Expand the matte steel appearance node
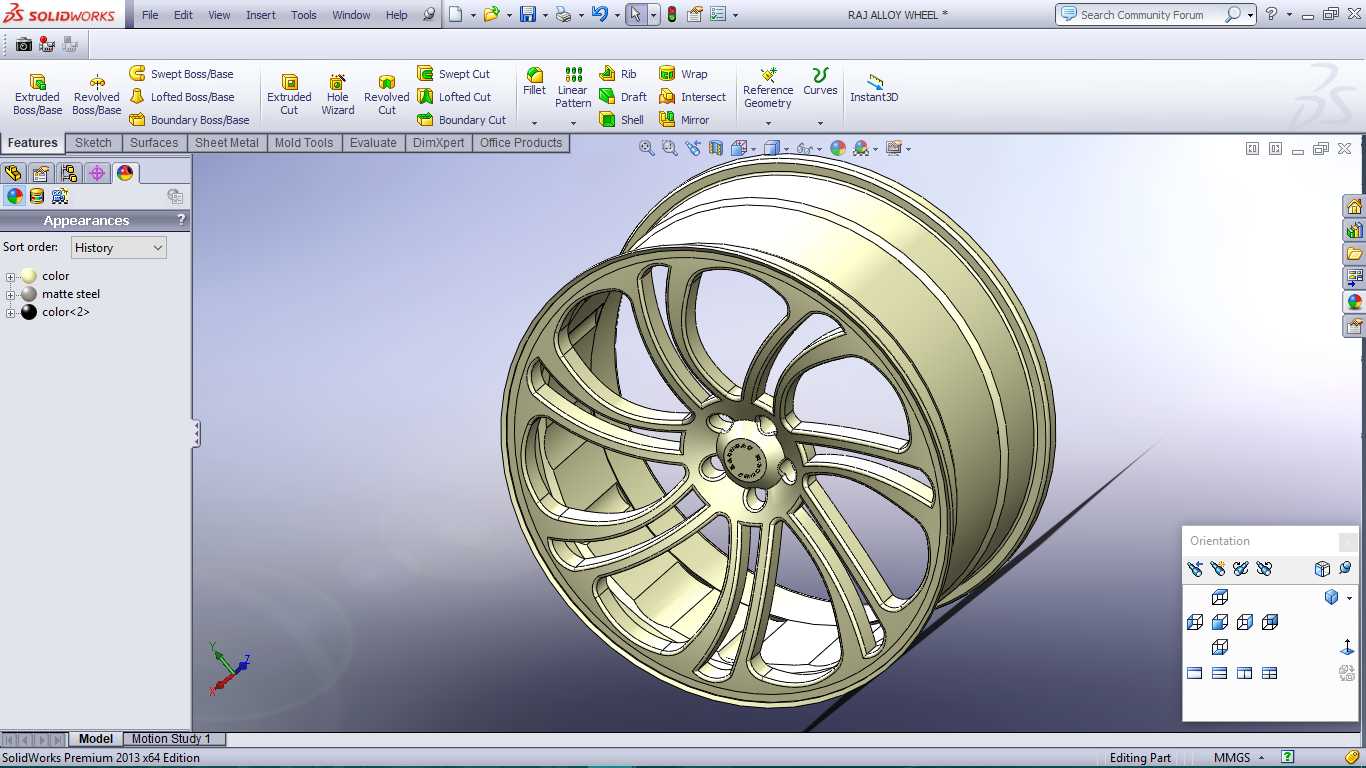 tap(11, 295)
